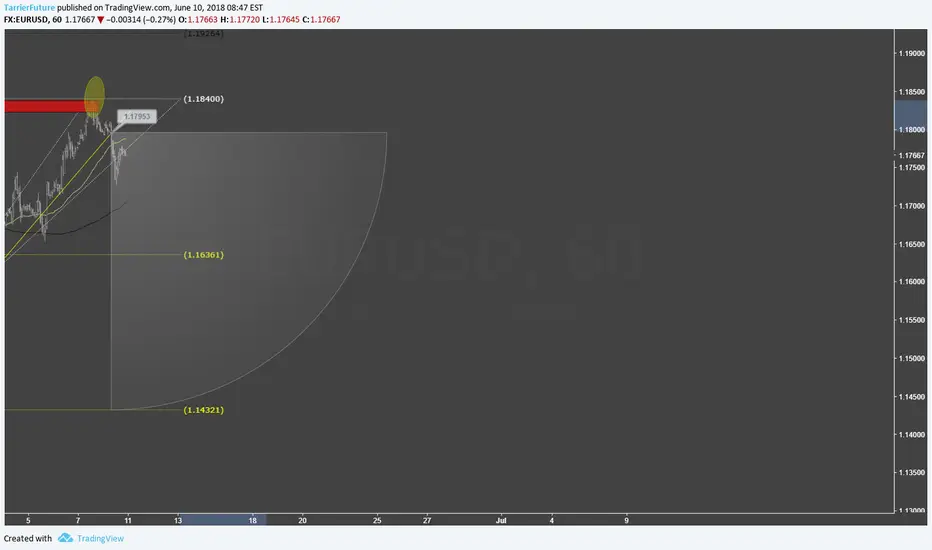Click the 1.16000 price axis label
The image size is (932, 550).
coord(912,282)
